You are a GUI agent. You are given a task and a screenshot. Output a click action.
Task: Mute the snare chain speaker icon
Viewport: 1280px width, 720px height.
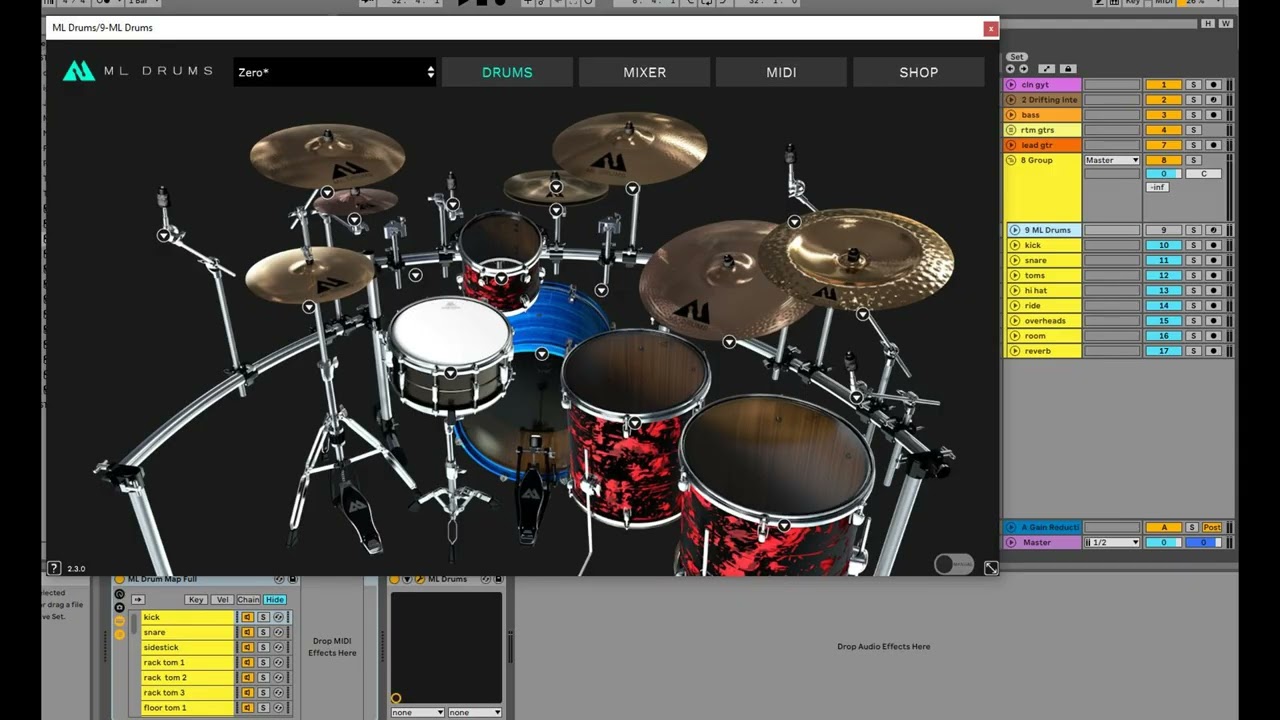coord(248,632)
